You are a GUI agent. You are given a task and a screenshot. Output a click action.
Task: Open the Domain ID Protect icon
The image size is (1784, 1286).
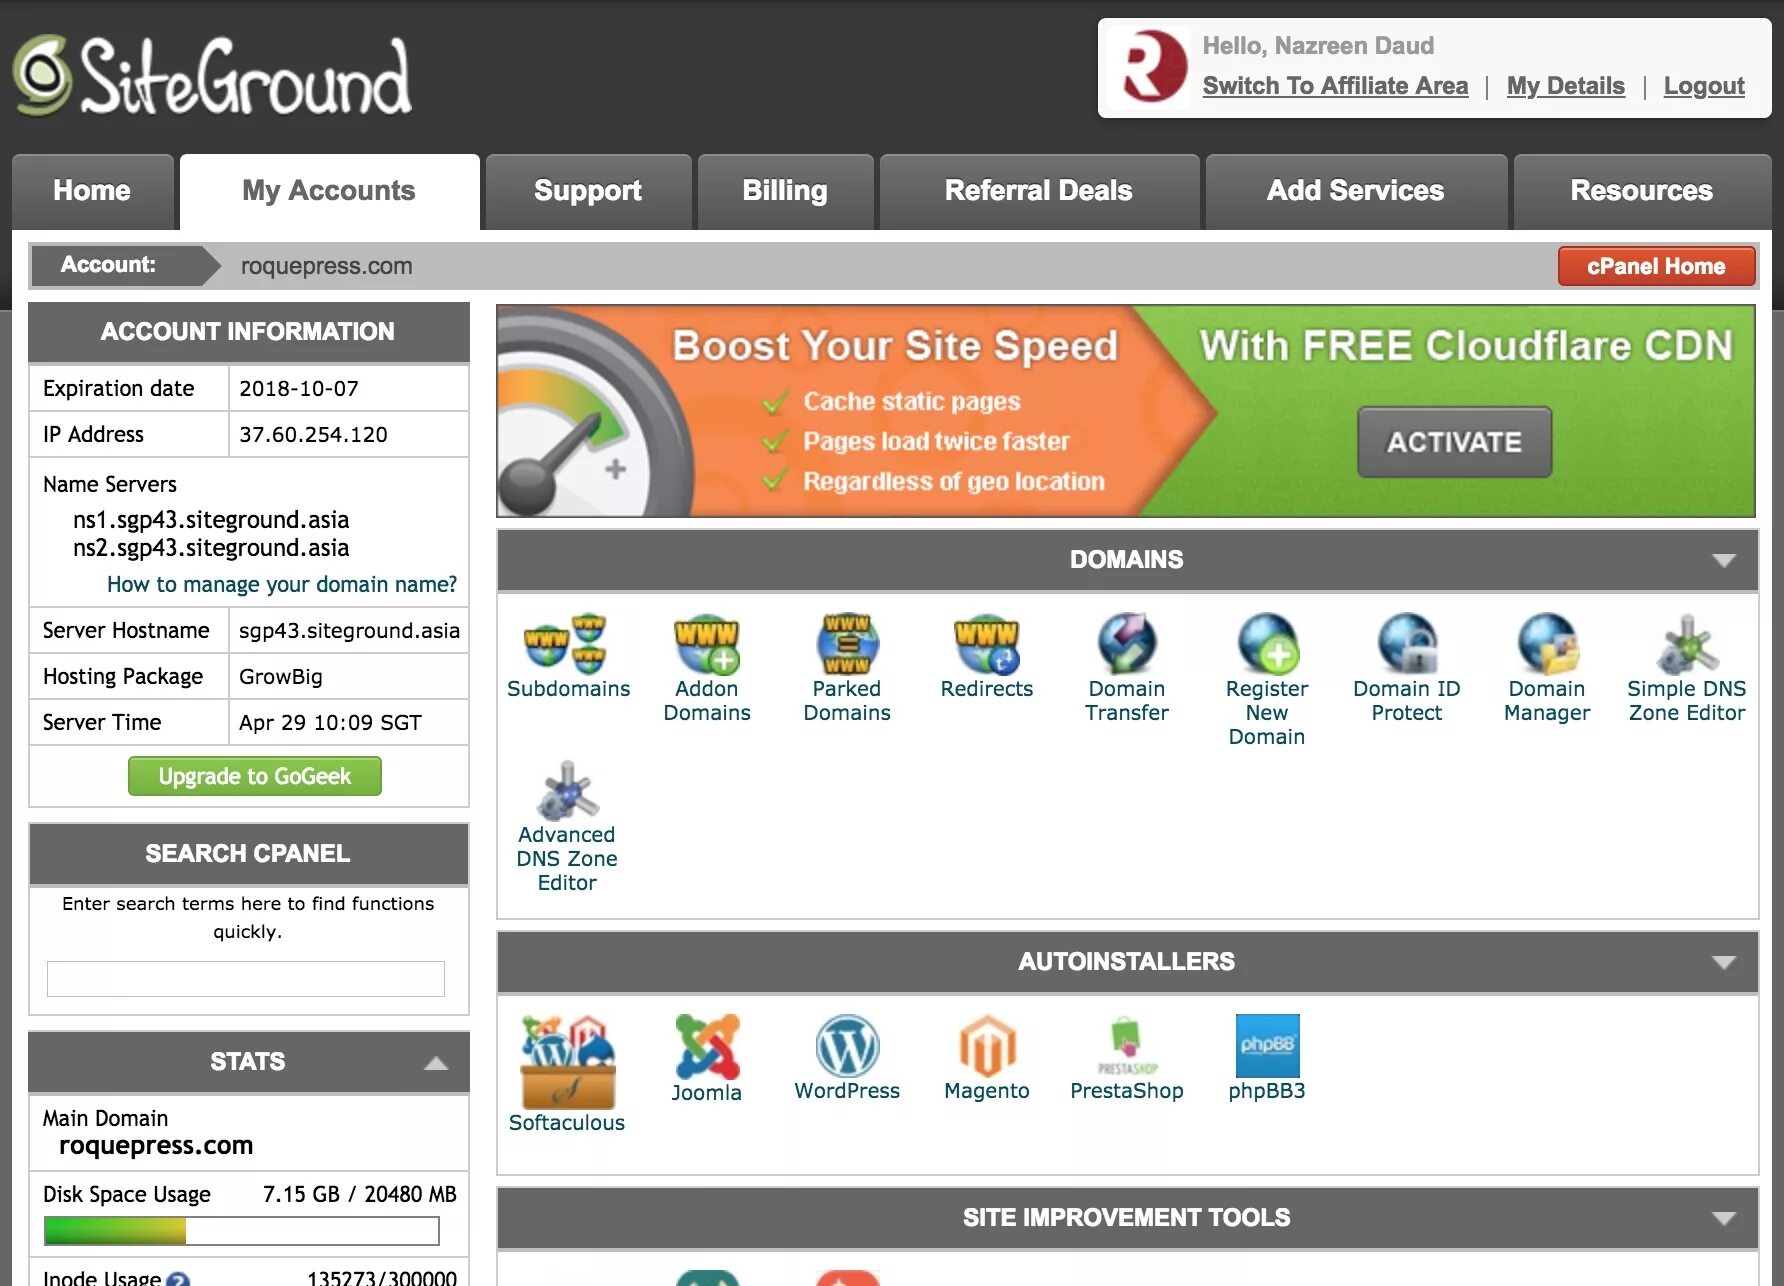pyautogui.click(x=1406, y=642)
